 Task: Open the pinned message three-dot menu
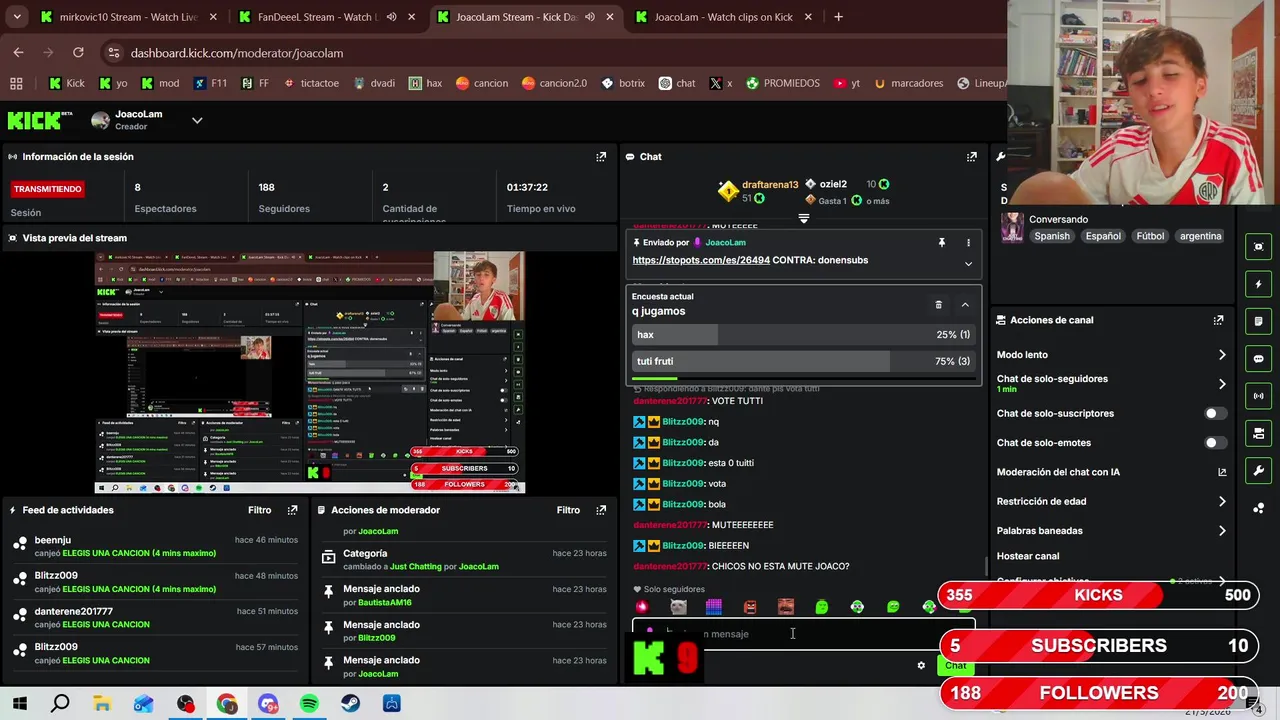[x=968, y=243]
